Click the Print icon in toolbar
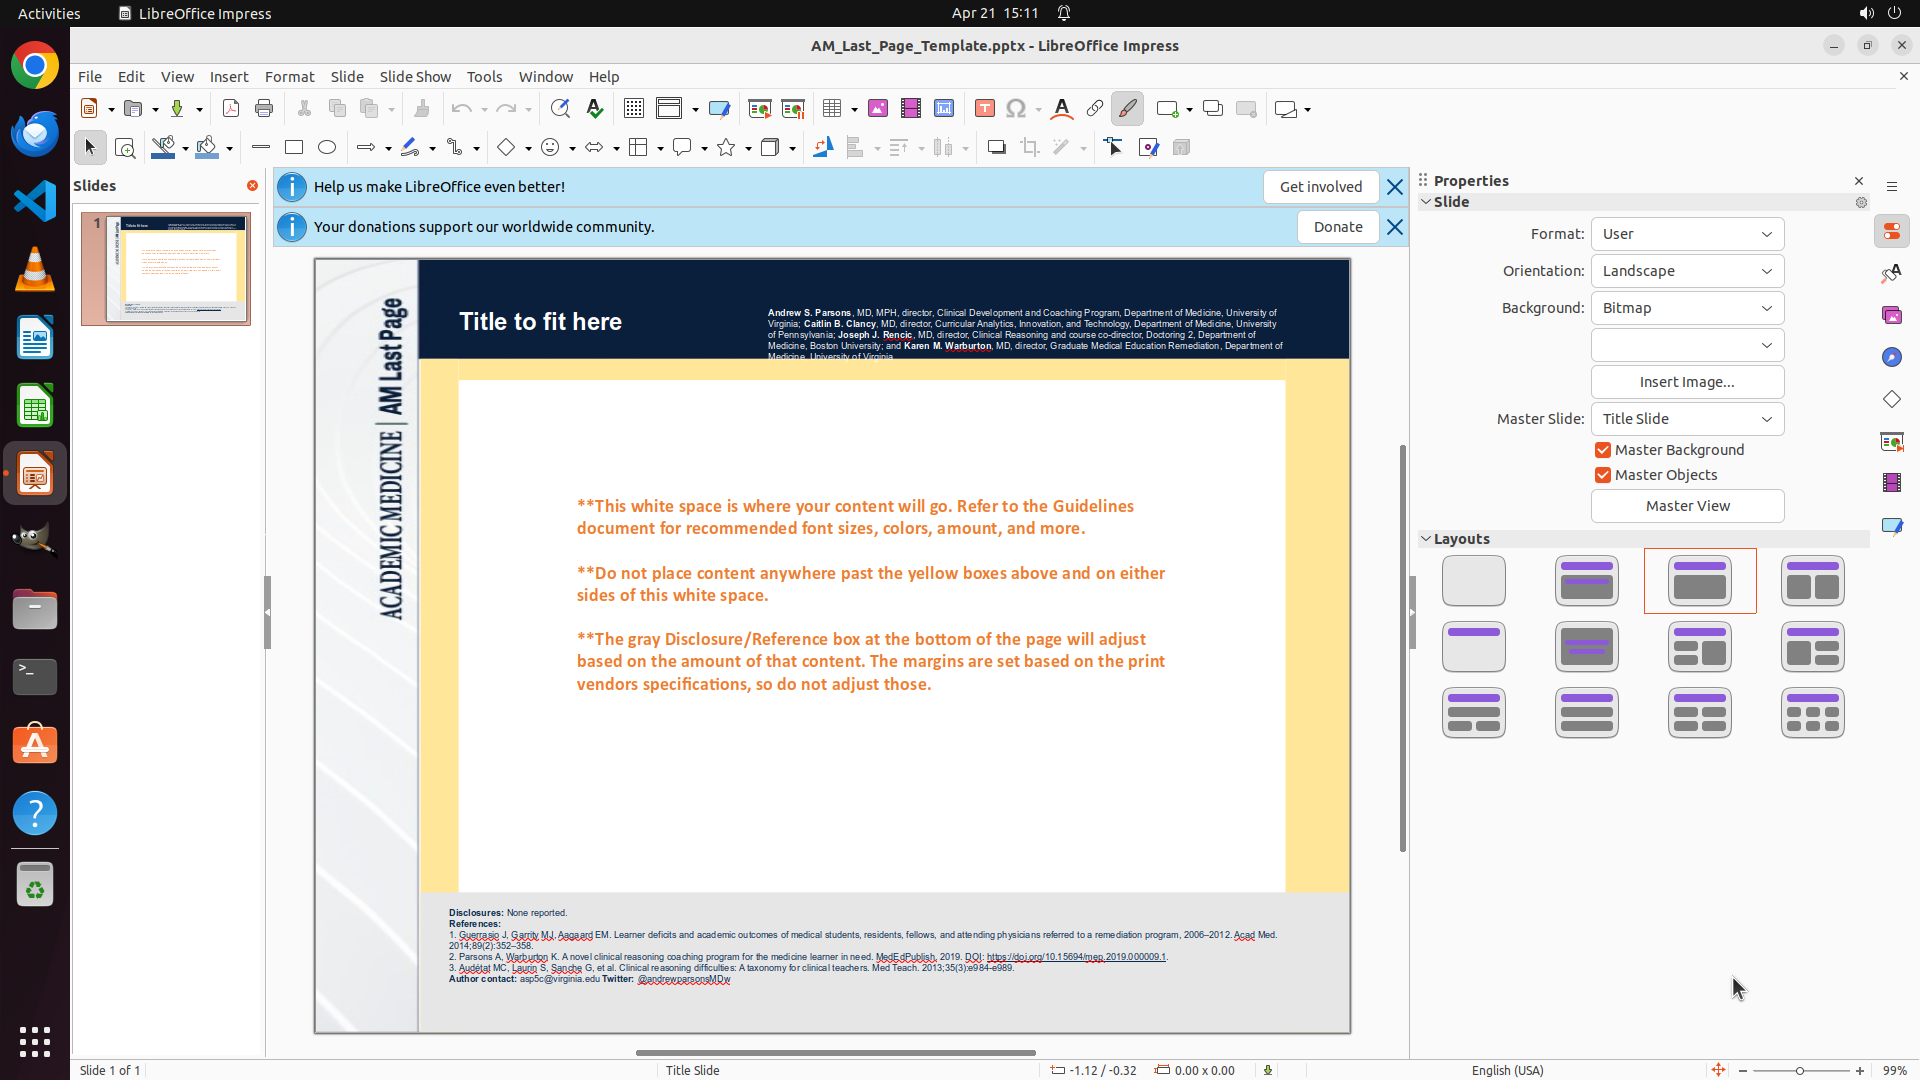 click(x=264, y=109)
